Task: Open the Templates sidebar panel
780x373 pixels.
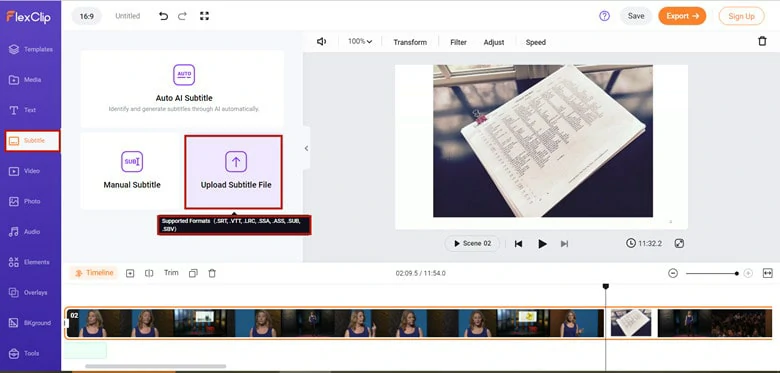Action: pyautogui.click(x=31, y=49)
